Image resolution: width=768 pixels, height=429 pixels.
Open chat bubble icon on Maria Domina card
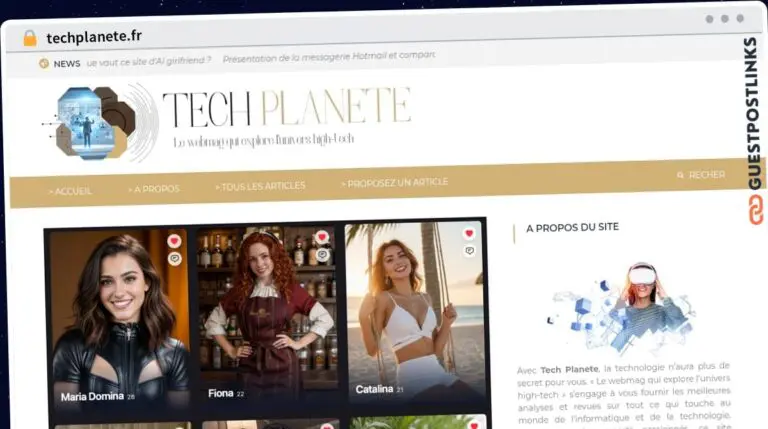pyautogui.click(x=174, y=259)
